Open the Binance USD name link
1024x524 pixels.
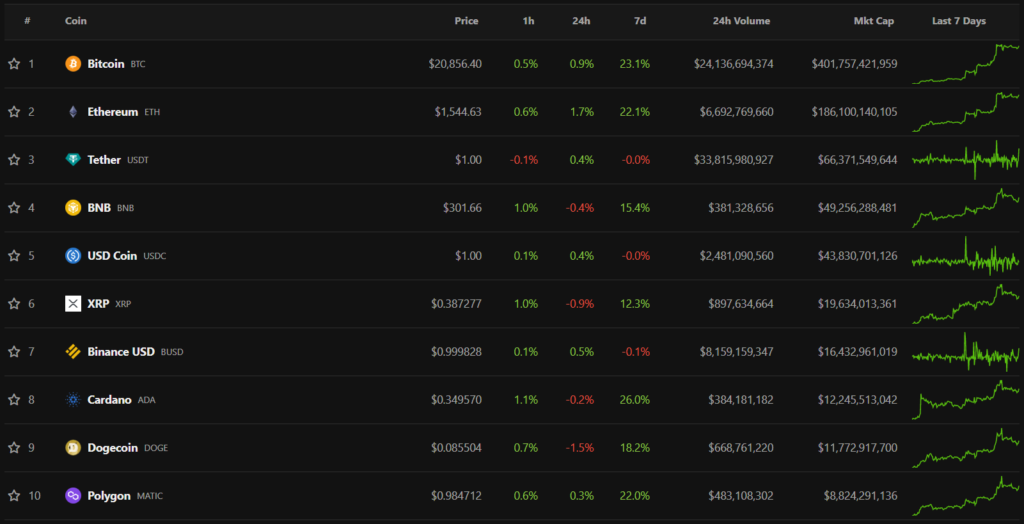(x=121, y=352)
